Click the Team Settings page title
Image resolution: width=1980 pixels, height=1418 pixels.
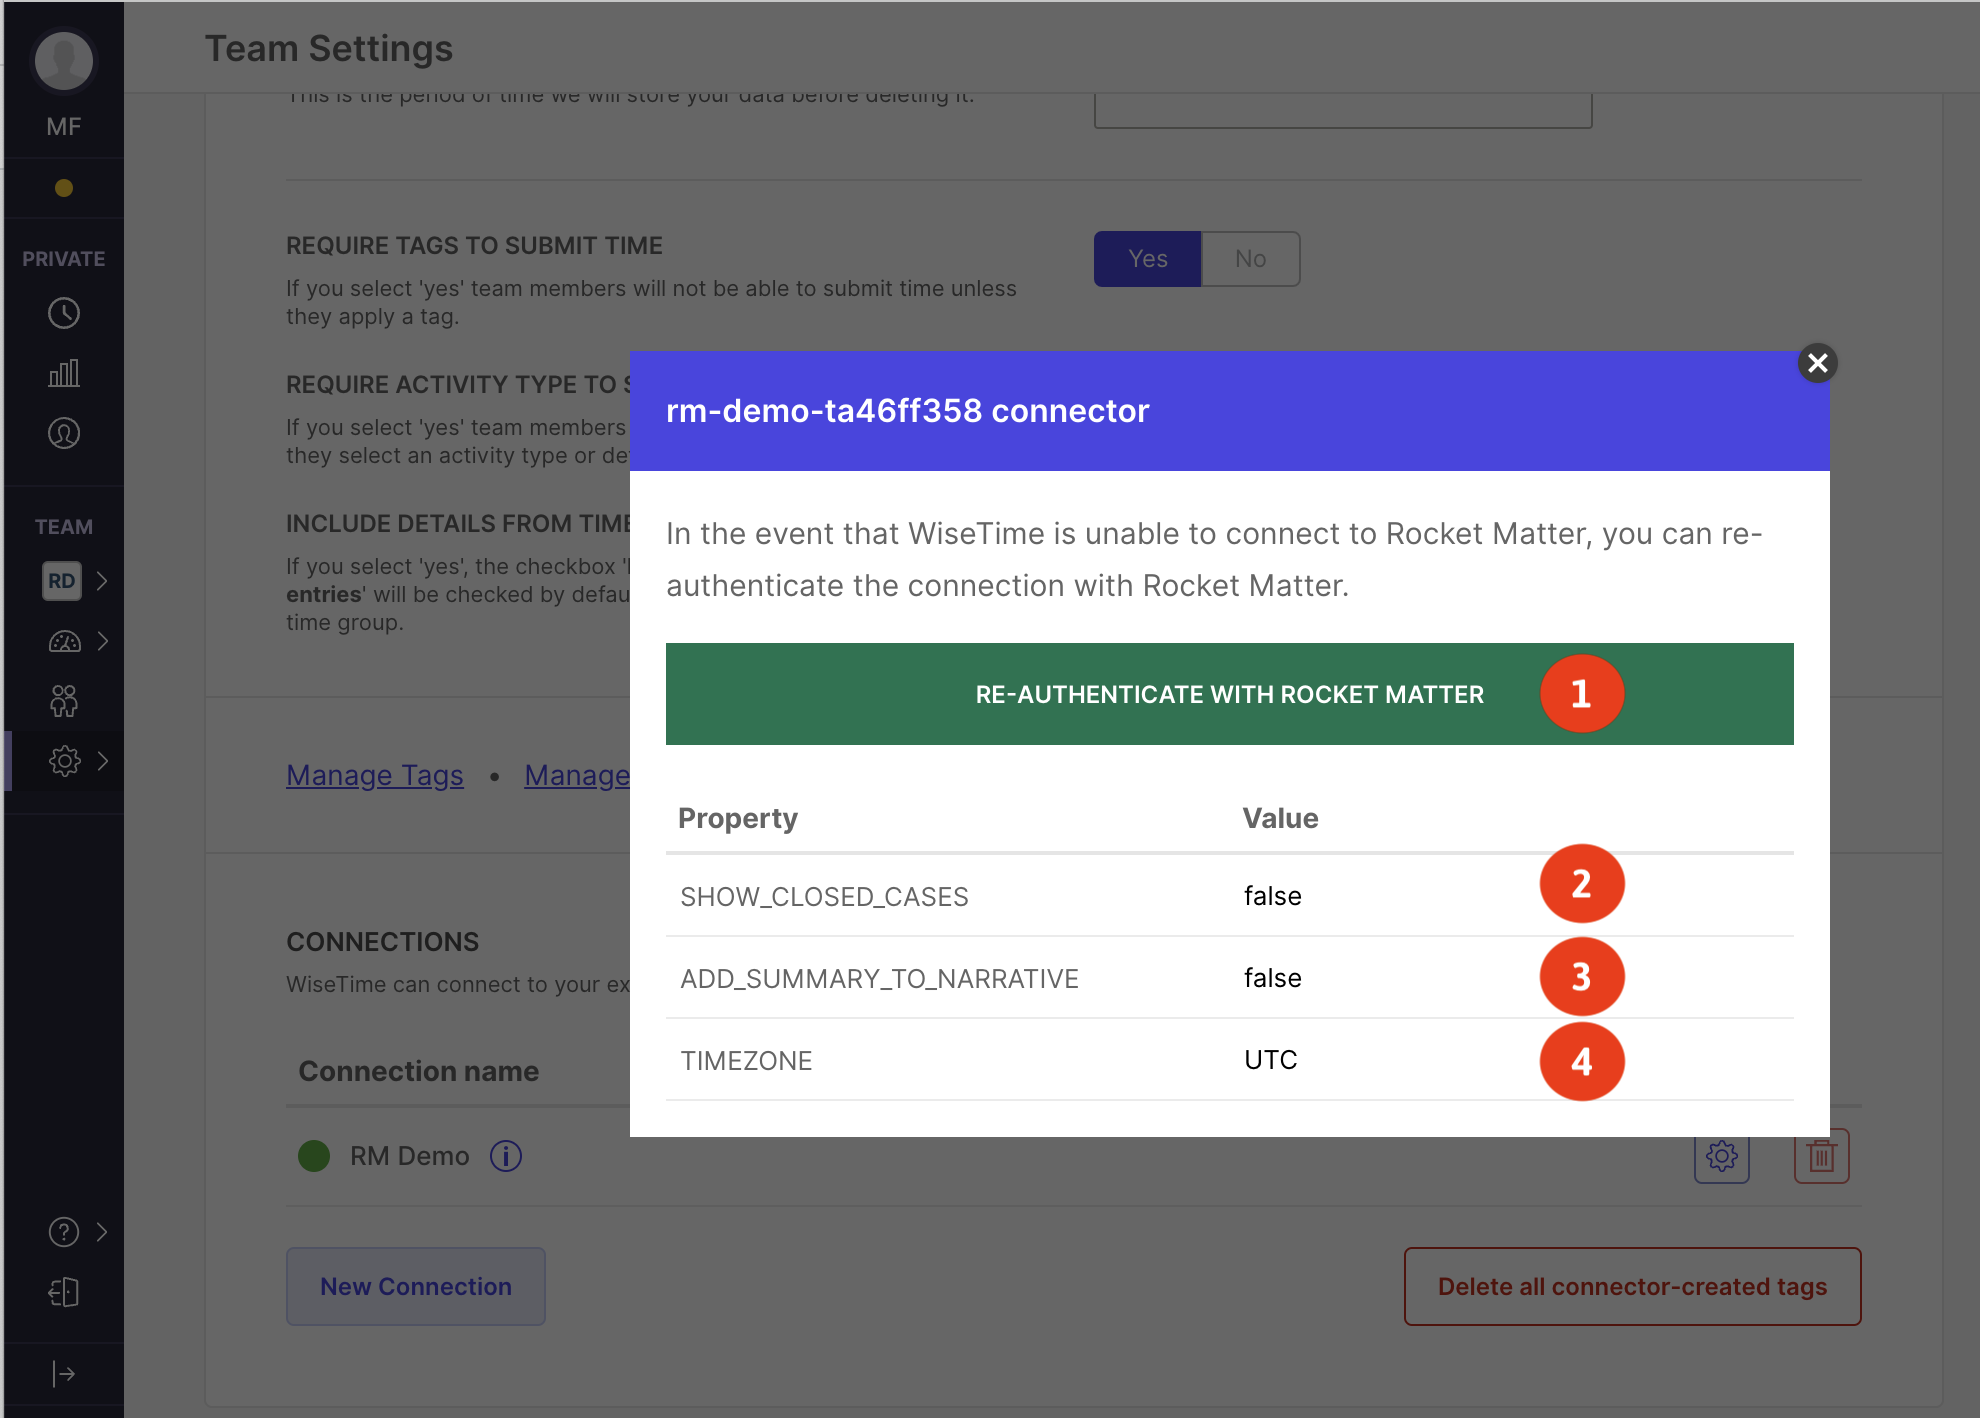tap(329, 48)
